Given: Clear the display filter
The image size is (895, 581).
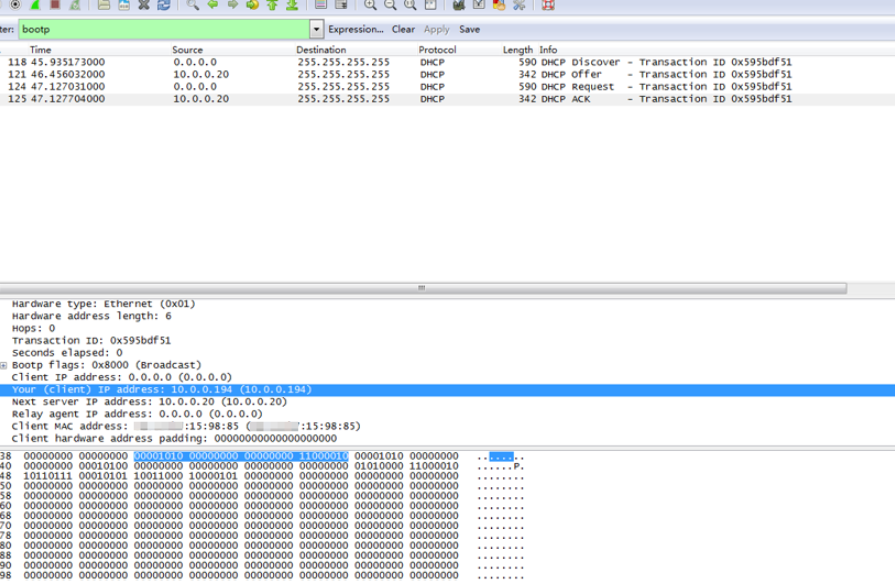Looking at the screenshot, I should (403, 29).
